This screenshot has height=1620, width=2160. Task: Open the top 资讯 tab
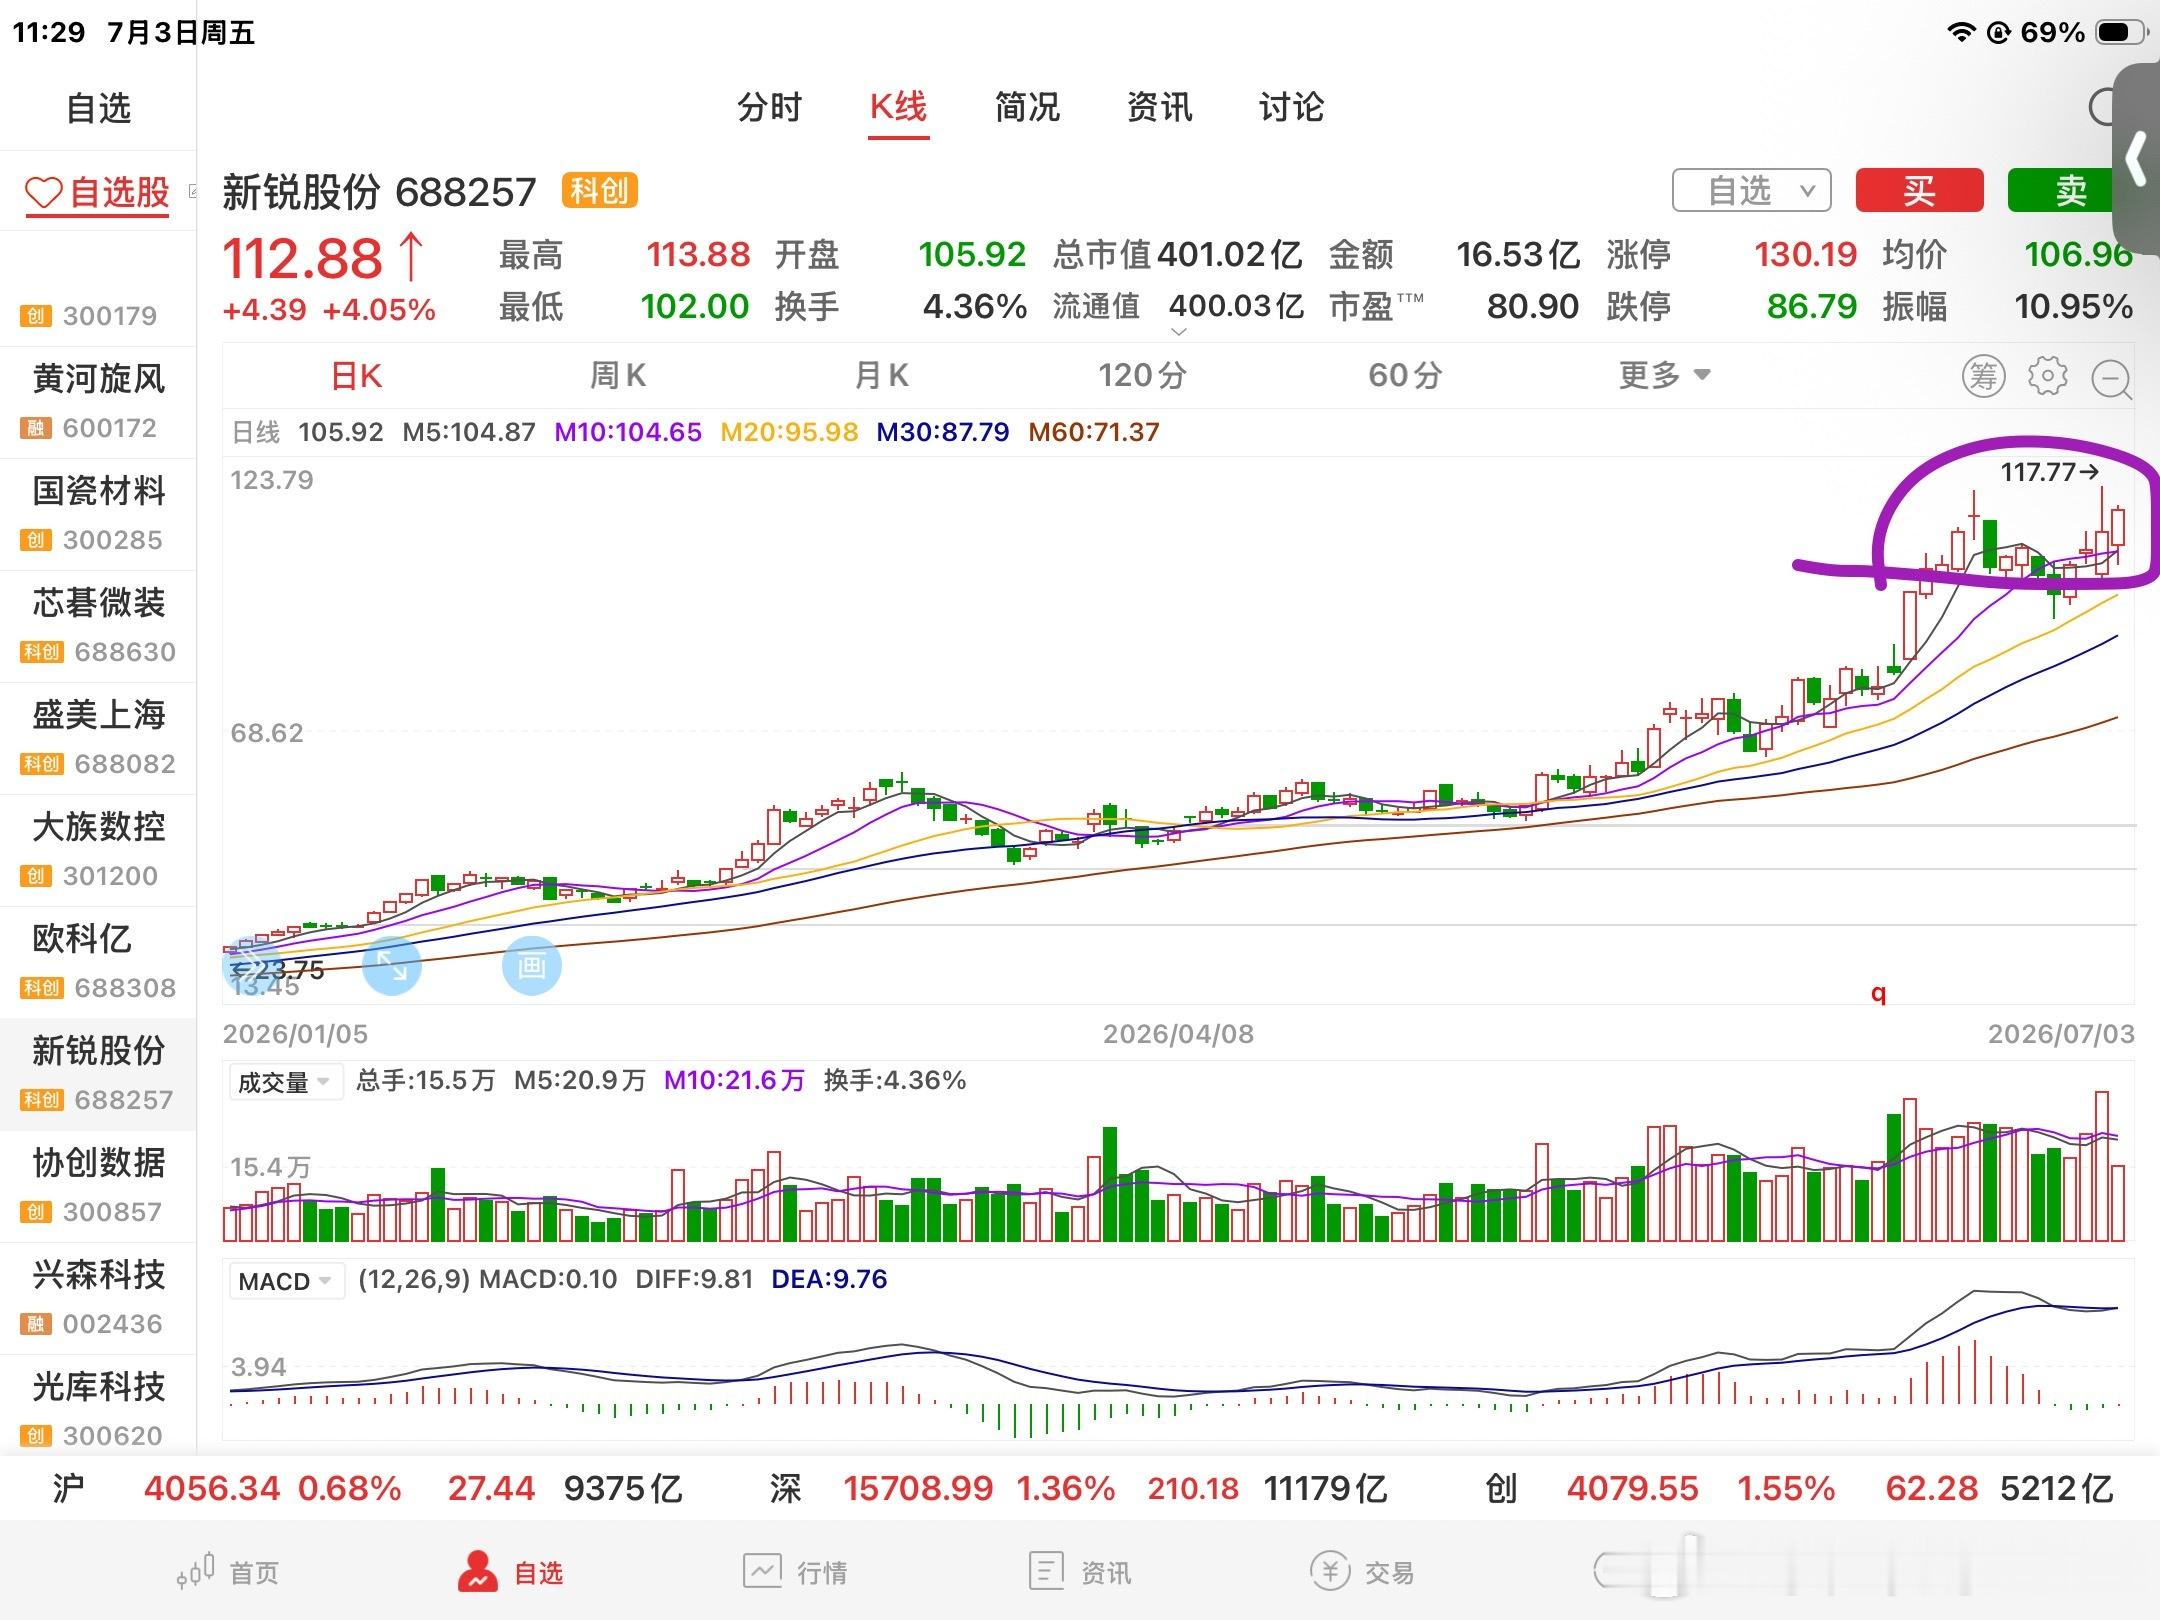pos(1159,107)
